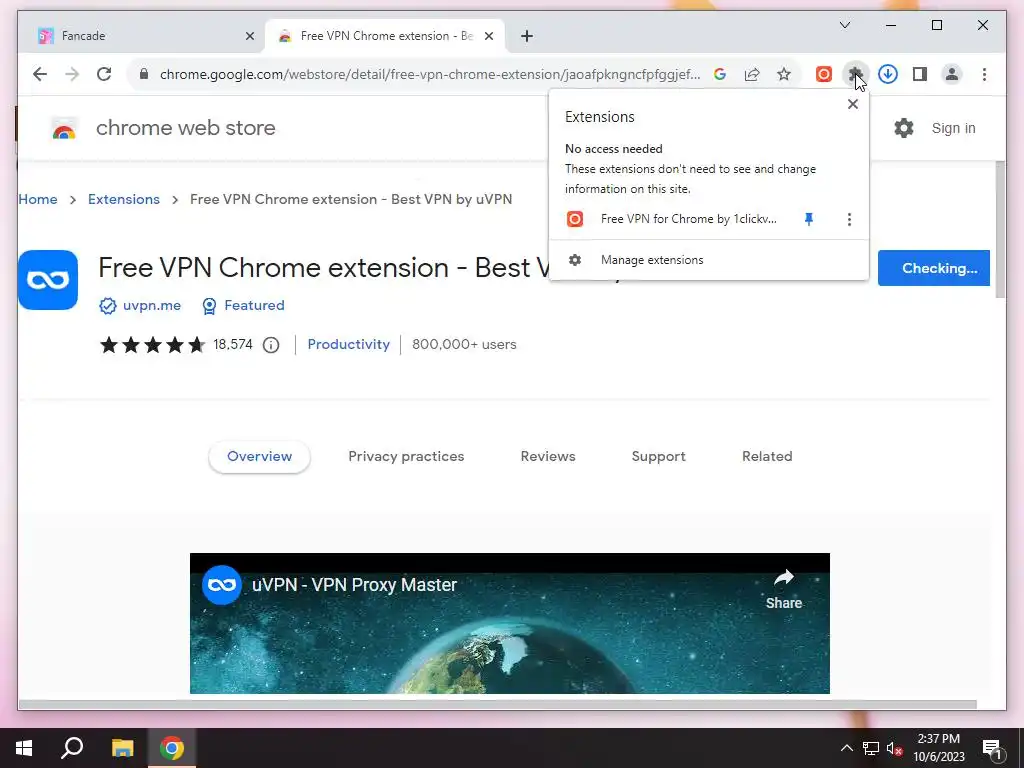Share this page using the share icon
This screenshot has width=1024, height=768.
pos(752,74)
